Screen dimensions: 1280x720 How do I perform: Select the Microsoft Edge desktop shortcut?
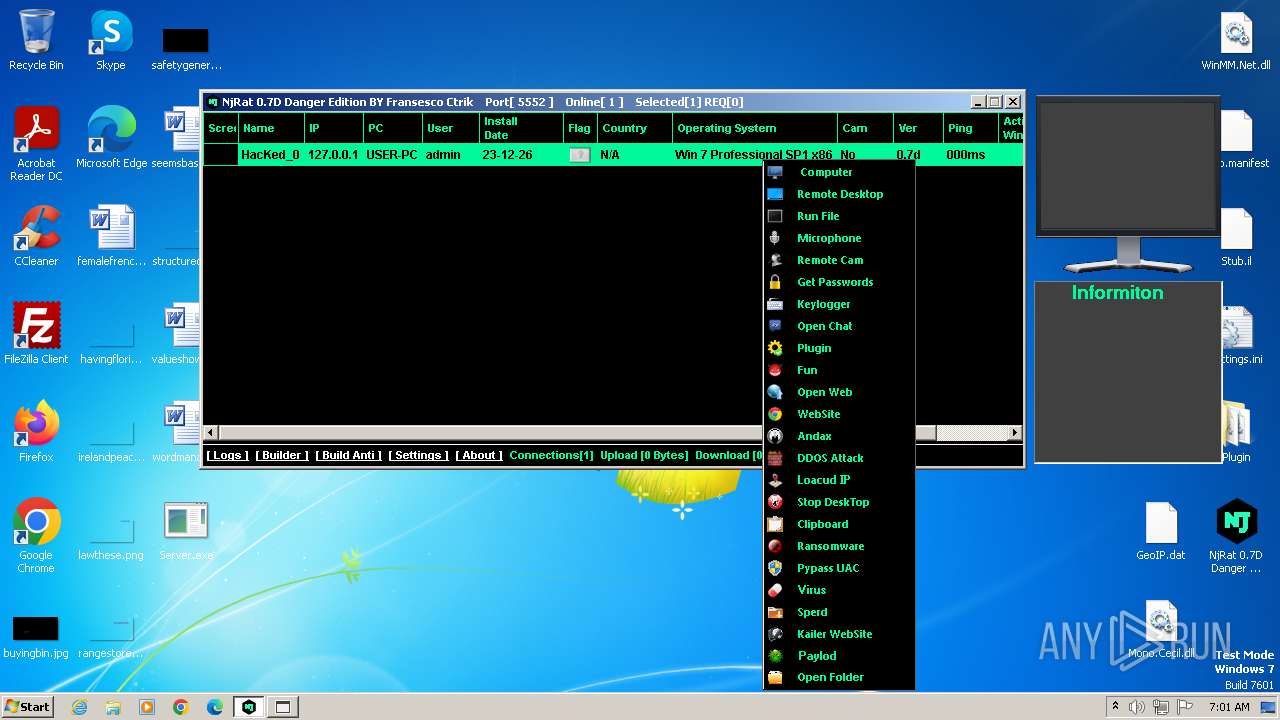(111, 138)
